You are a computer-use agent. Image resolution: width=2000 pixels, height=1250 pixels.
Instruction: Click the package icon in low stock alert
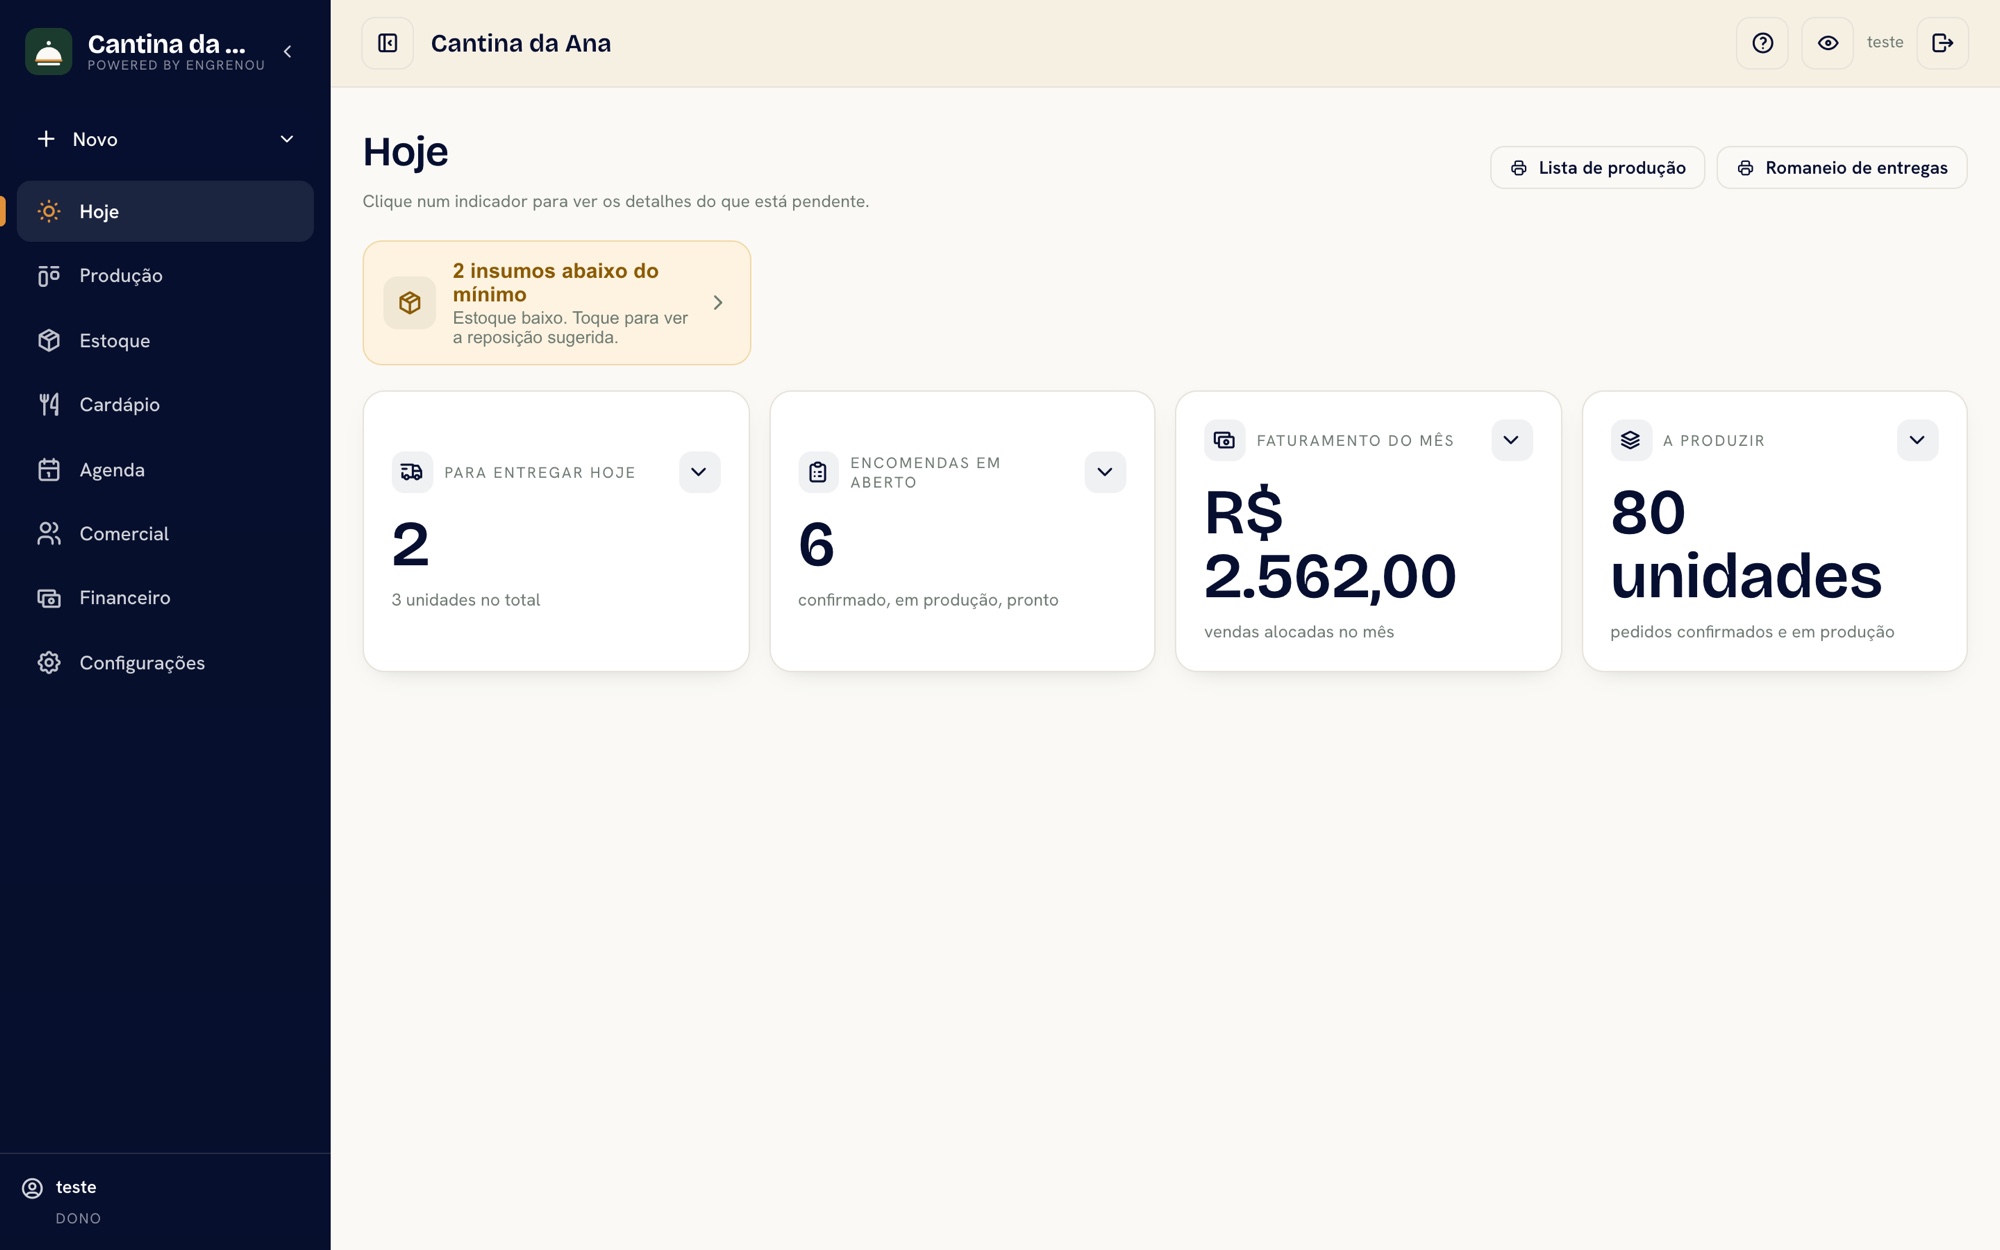tap(410, 303)
